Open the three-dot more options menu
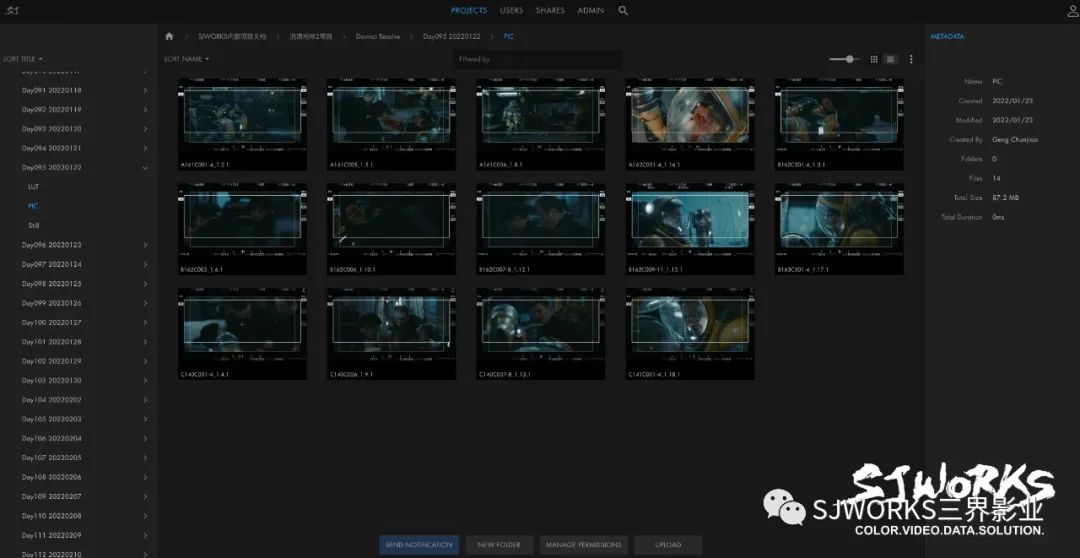 pos(911,59)
